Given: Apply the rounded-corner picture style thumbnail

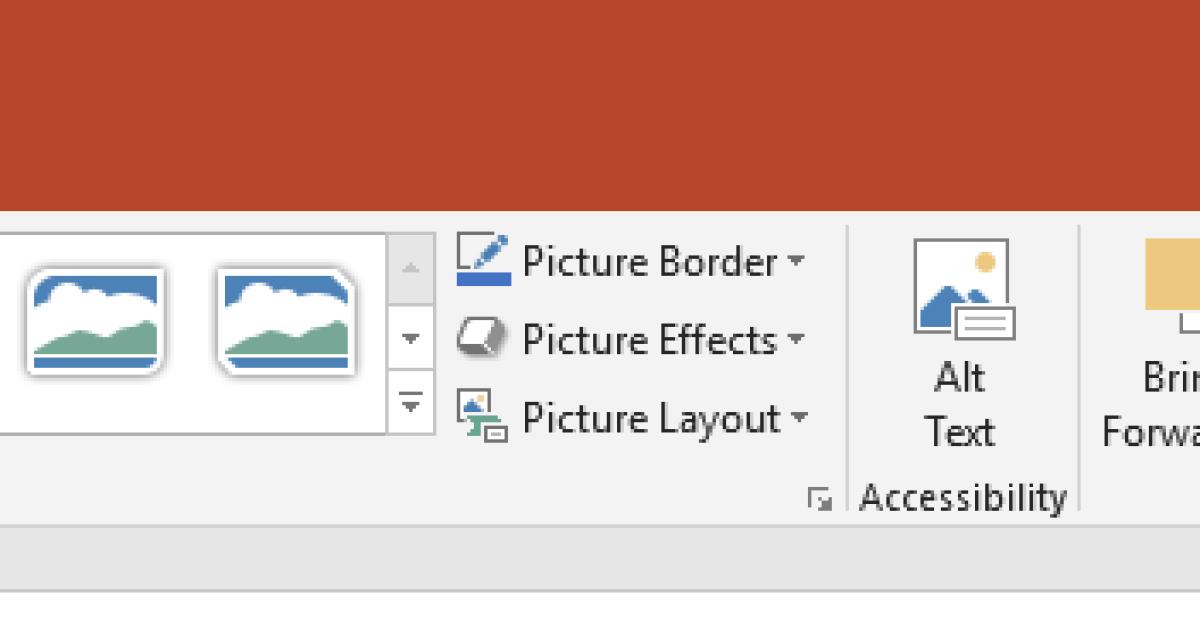Looking at the screenshot, I should pos(95,321).
